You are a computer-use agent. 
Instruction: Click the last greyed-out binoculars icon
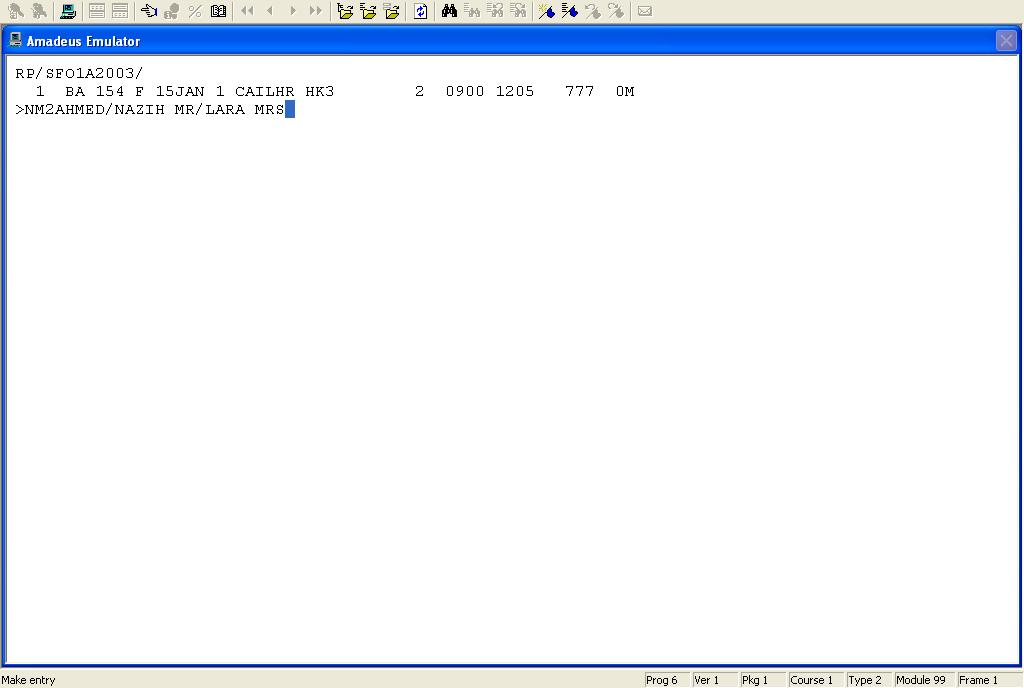pyautogui.click(x=518, y=11)
